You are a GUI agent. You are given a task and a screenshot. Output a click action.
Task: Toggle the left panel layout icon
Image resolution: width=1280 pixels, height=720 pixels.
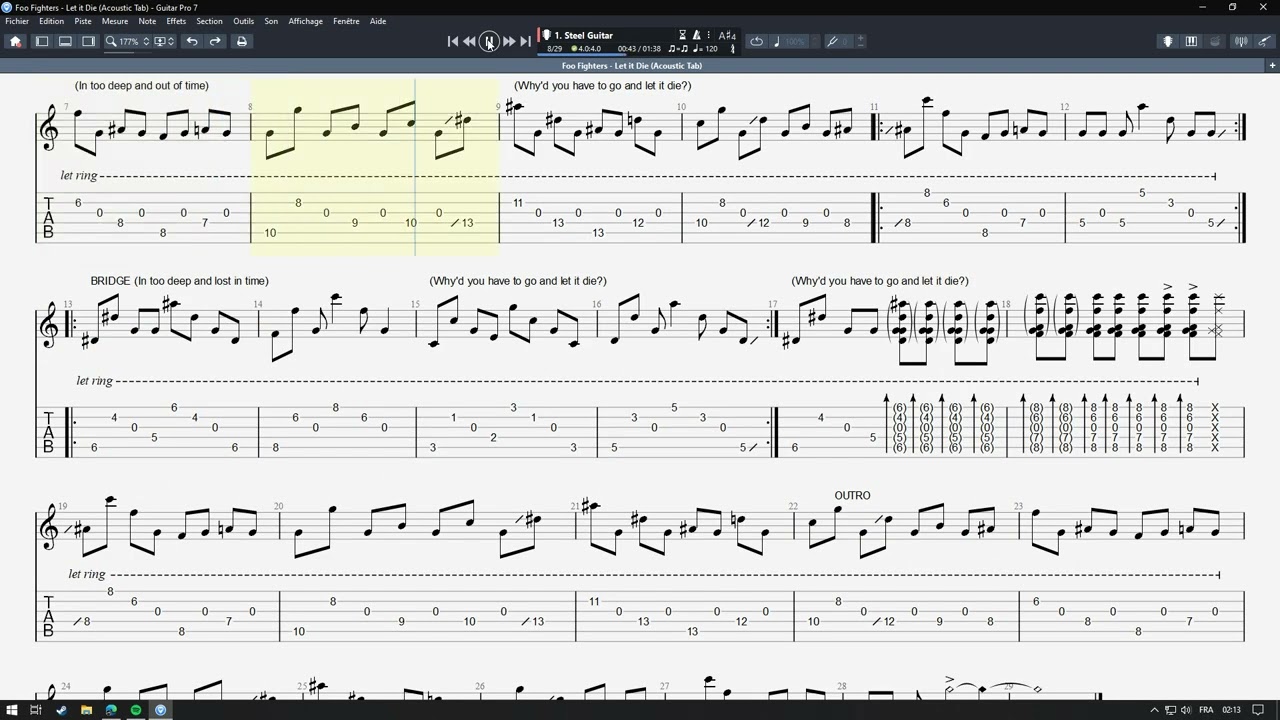pos(42,41)
